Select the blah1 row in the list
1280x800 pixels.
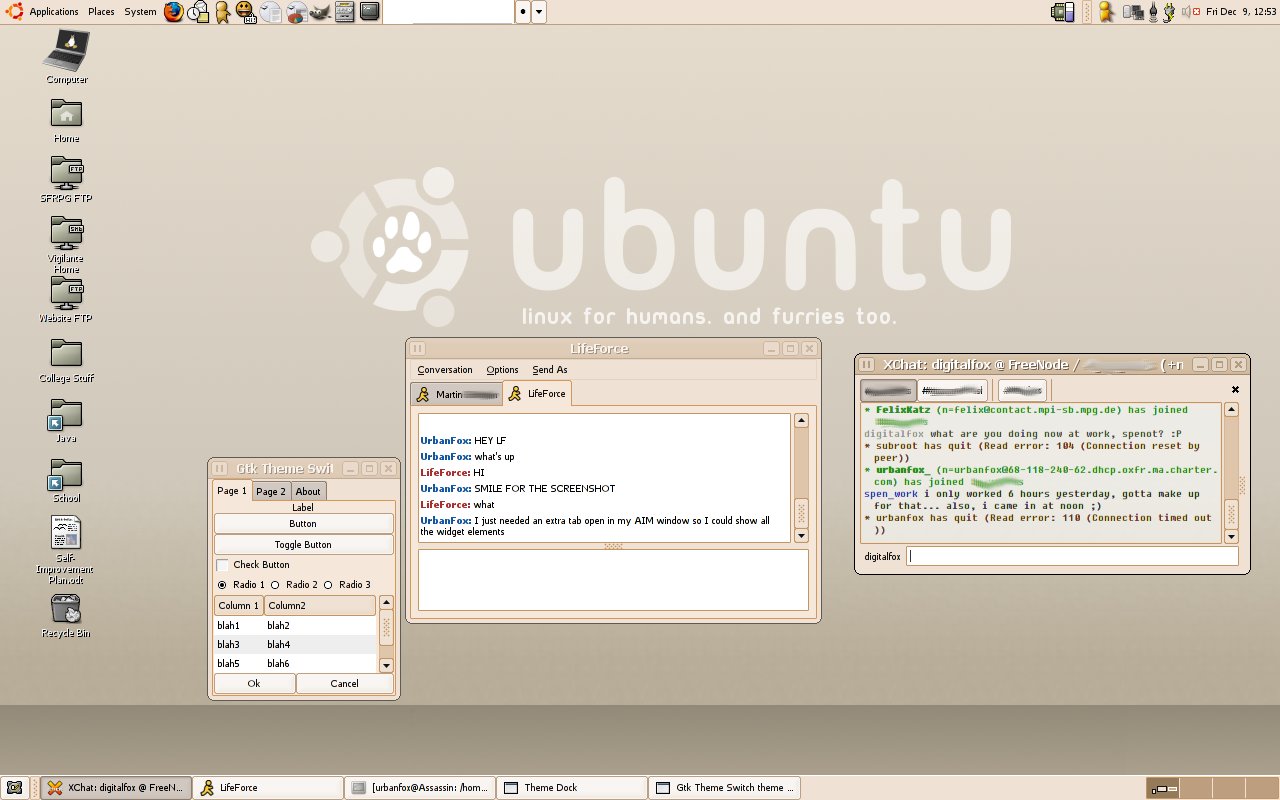click(x=296, y=626)
